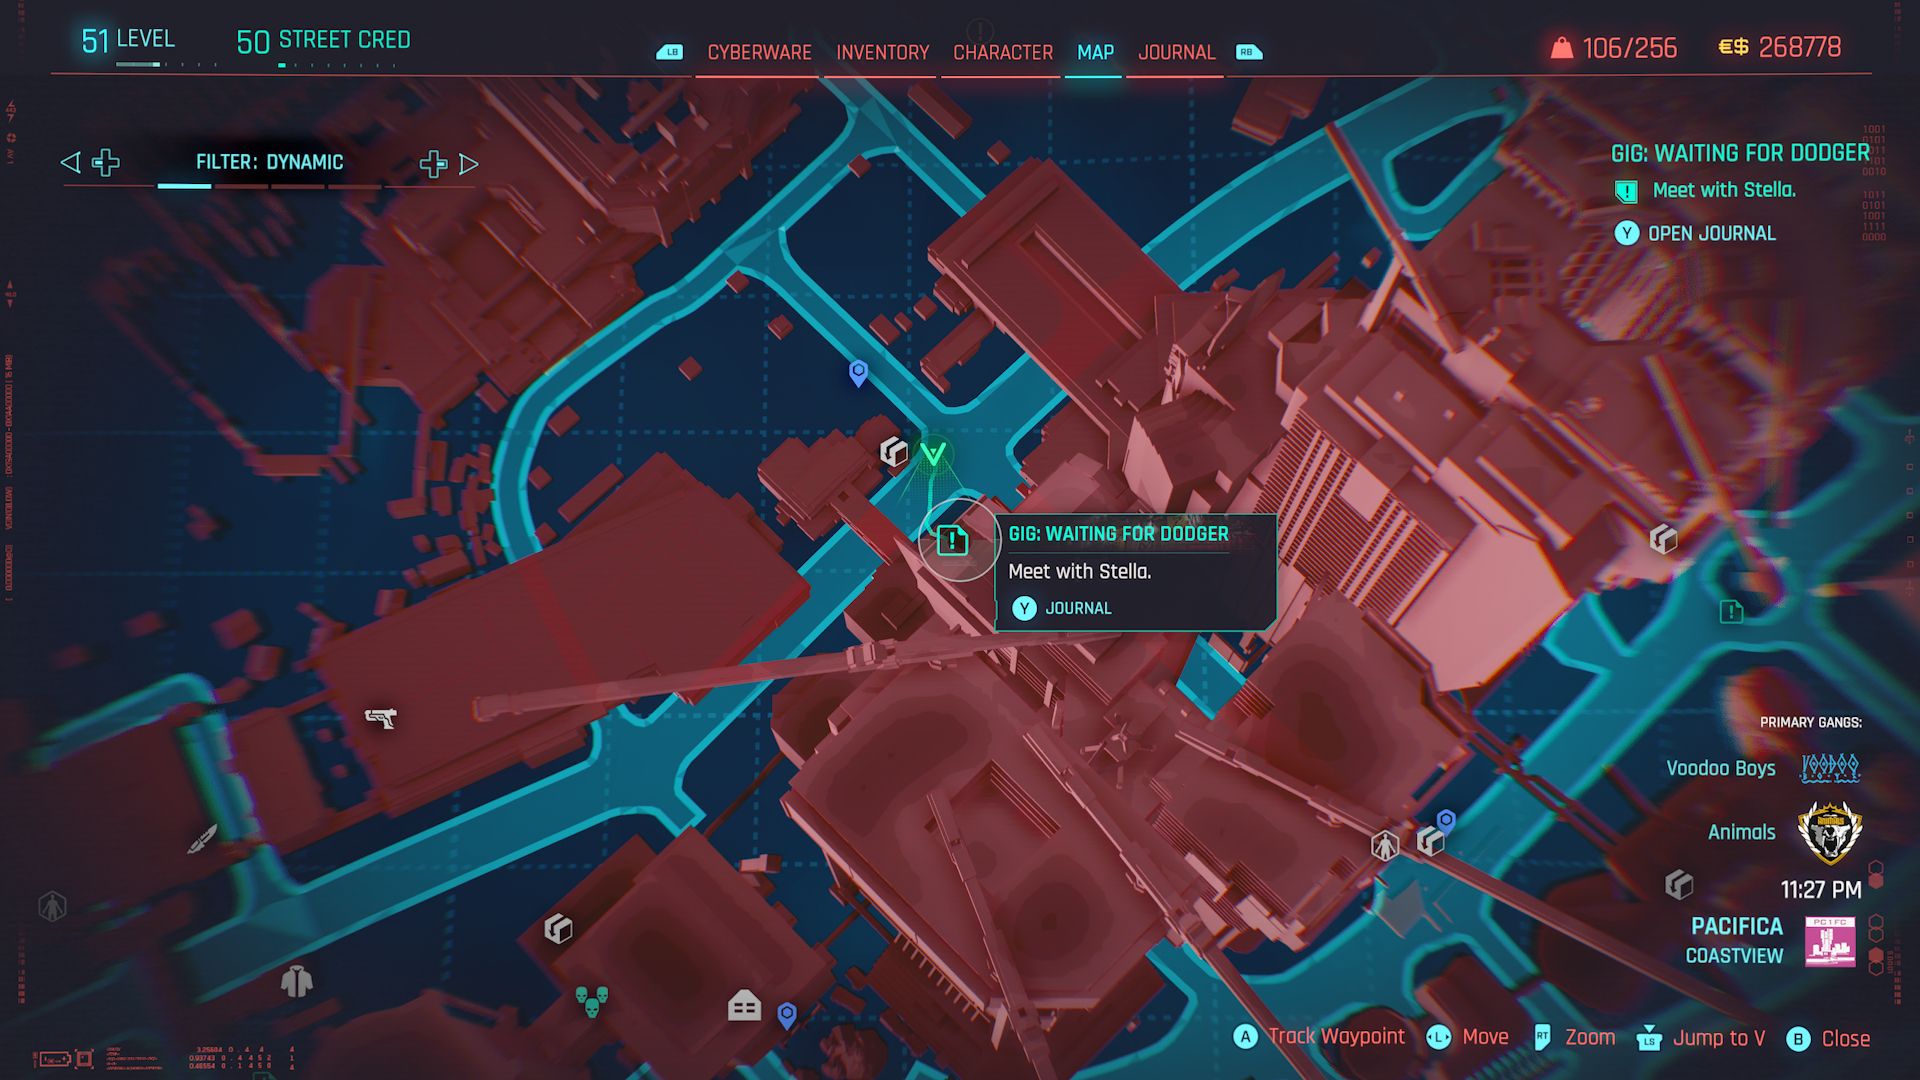1920x1080 pixels.
Task: Select the Map tab
Action: pyautogui.click(x=1095, y=52)
